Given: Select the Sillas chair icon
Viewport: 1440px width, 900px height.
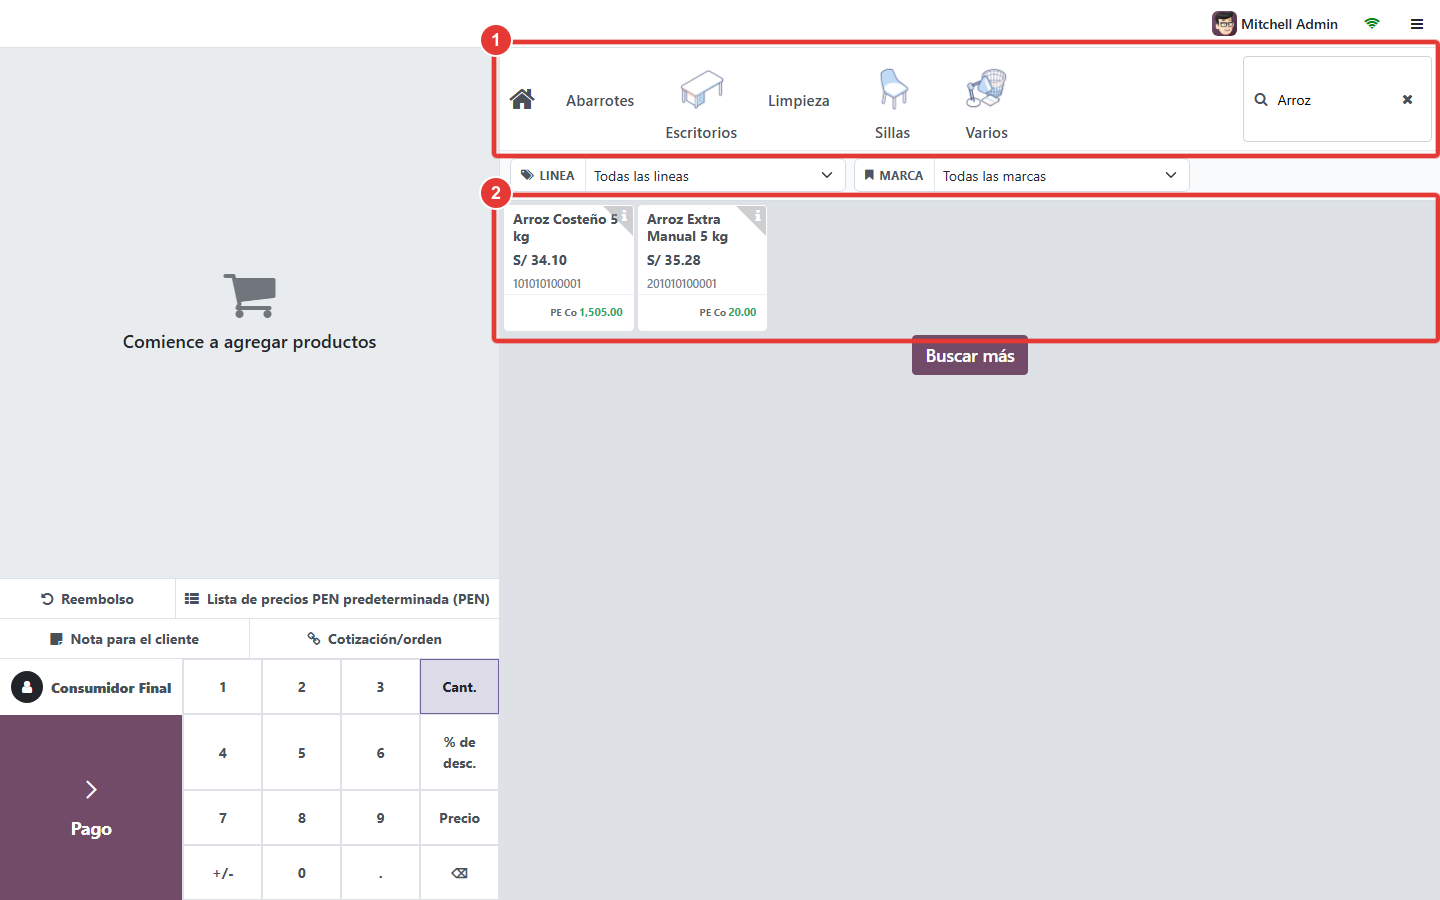Looking at the screenshot, I should click(893, 89).
